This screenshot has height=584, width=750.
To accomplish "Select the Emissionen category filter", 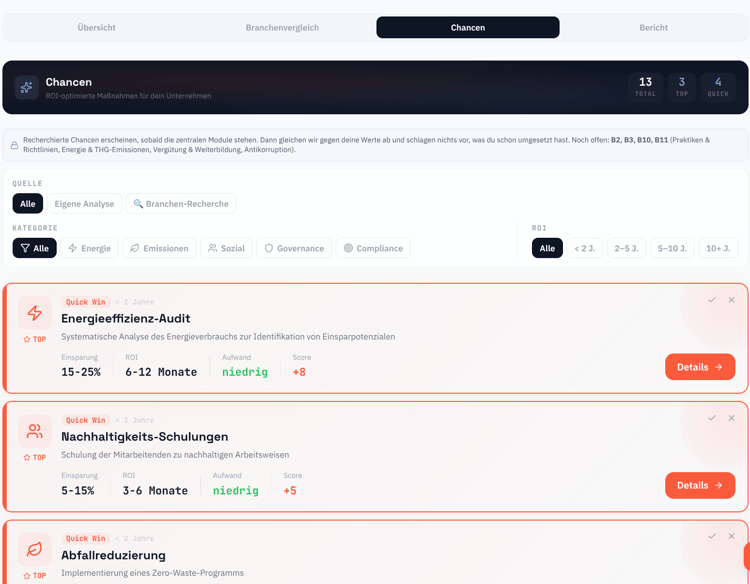I will [x=159, y=248].
